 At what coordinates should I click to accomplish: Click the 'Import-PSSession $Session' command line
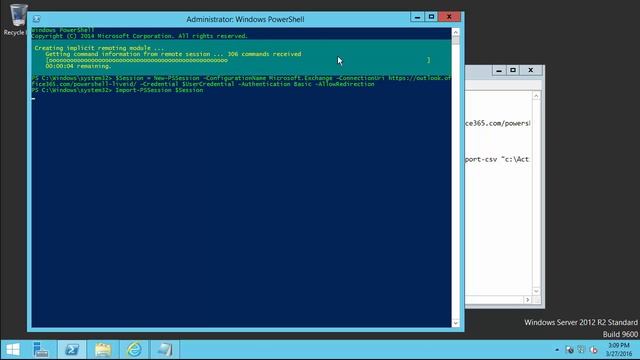click(118, 90)
